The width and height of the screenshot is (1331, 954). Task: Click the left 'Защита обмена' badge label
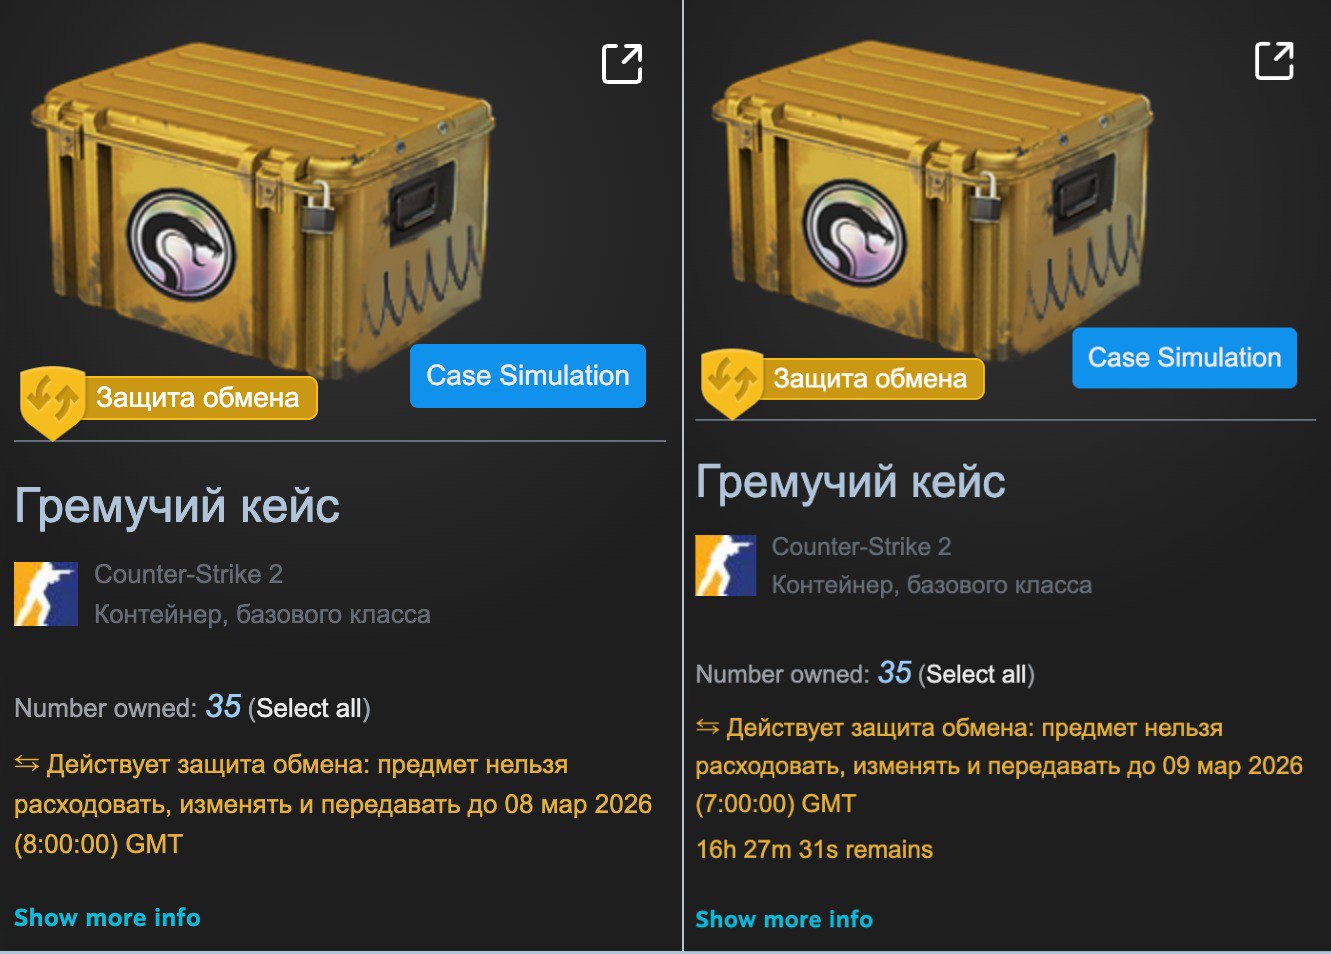tap(197, 398)
